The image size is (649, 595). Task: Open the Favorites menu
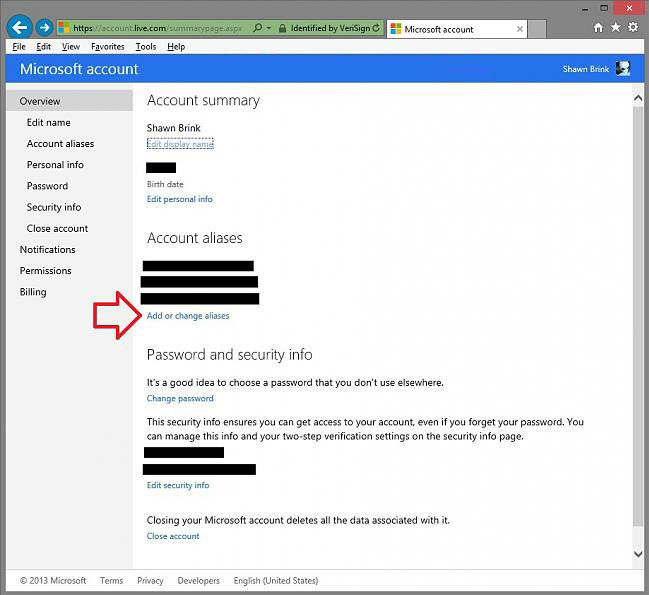(x=108, y=47)
